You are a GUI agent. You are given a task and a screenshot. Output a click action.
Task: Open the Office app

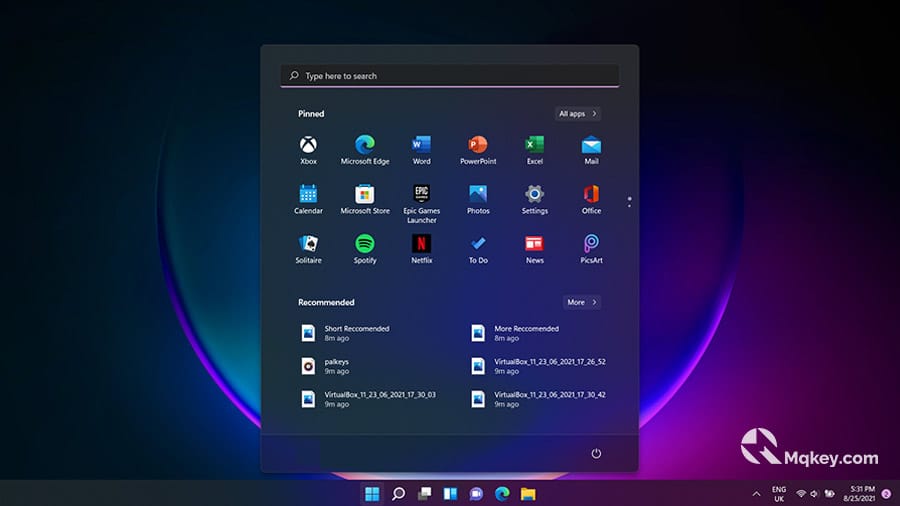tap(591, 200)
